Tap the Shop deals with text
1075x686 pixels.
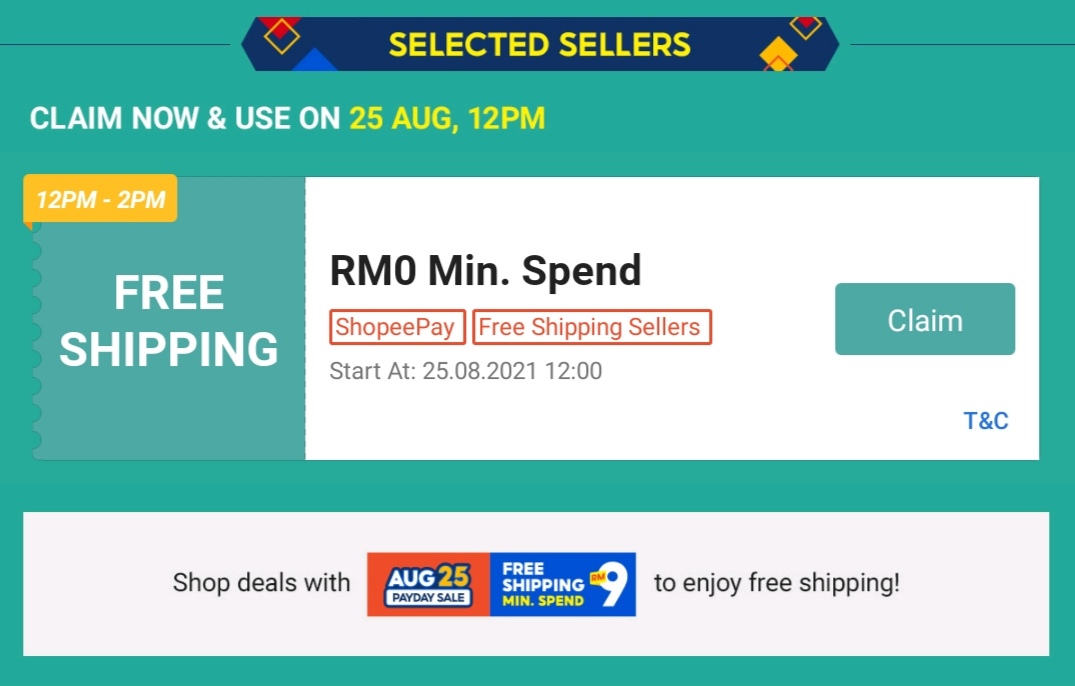click(261, 583)
